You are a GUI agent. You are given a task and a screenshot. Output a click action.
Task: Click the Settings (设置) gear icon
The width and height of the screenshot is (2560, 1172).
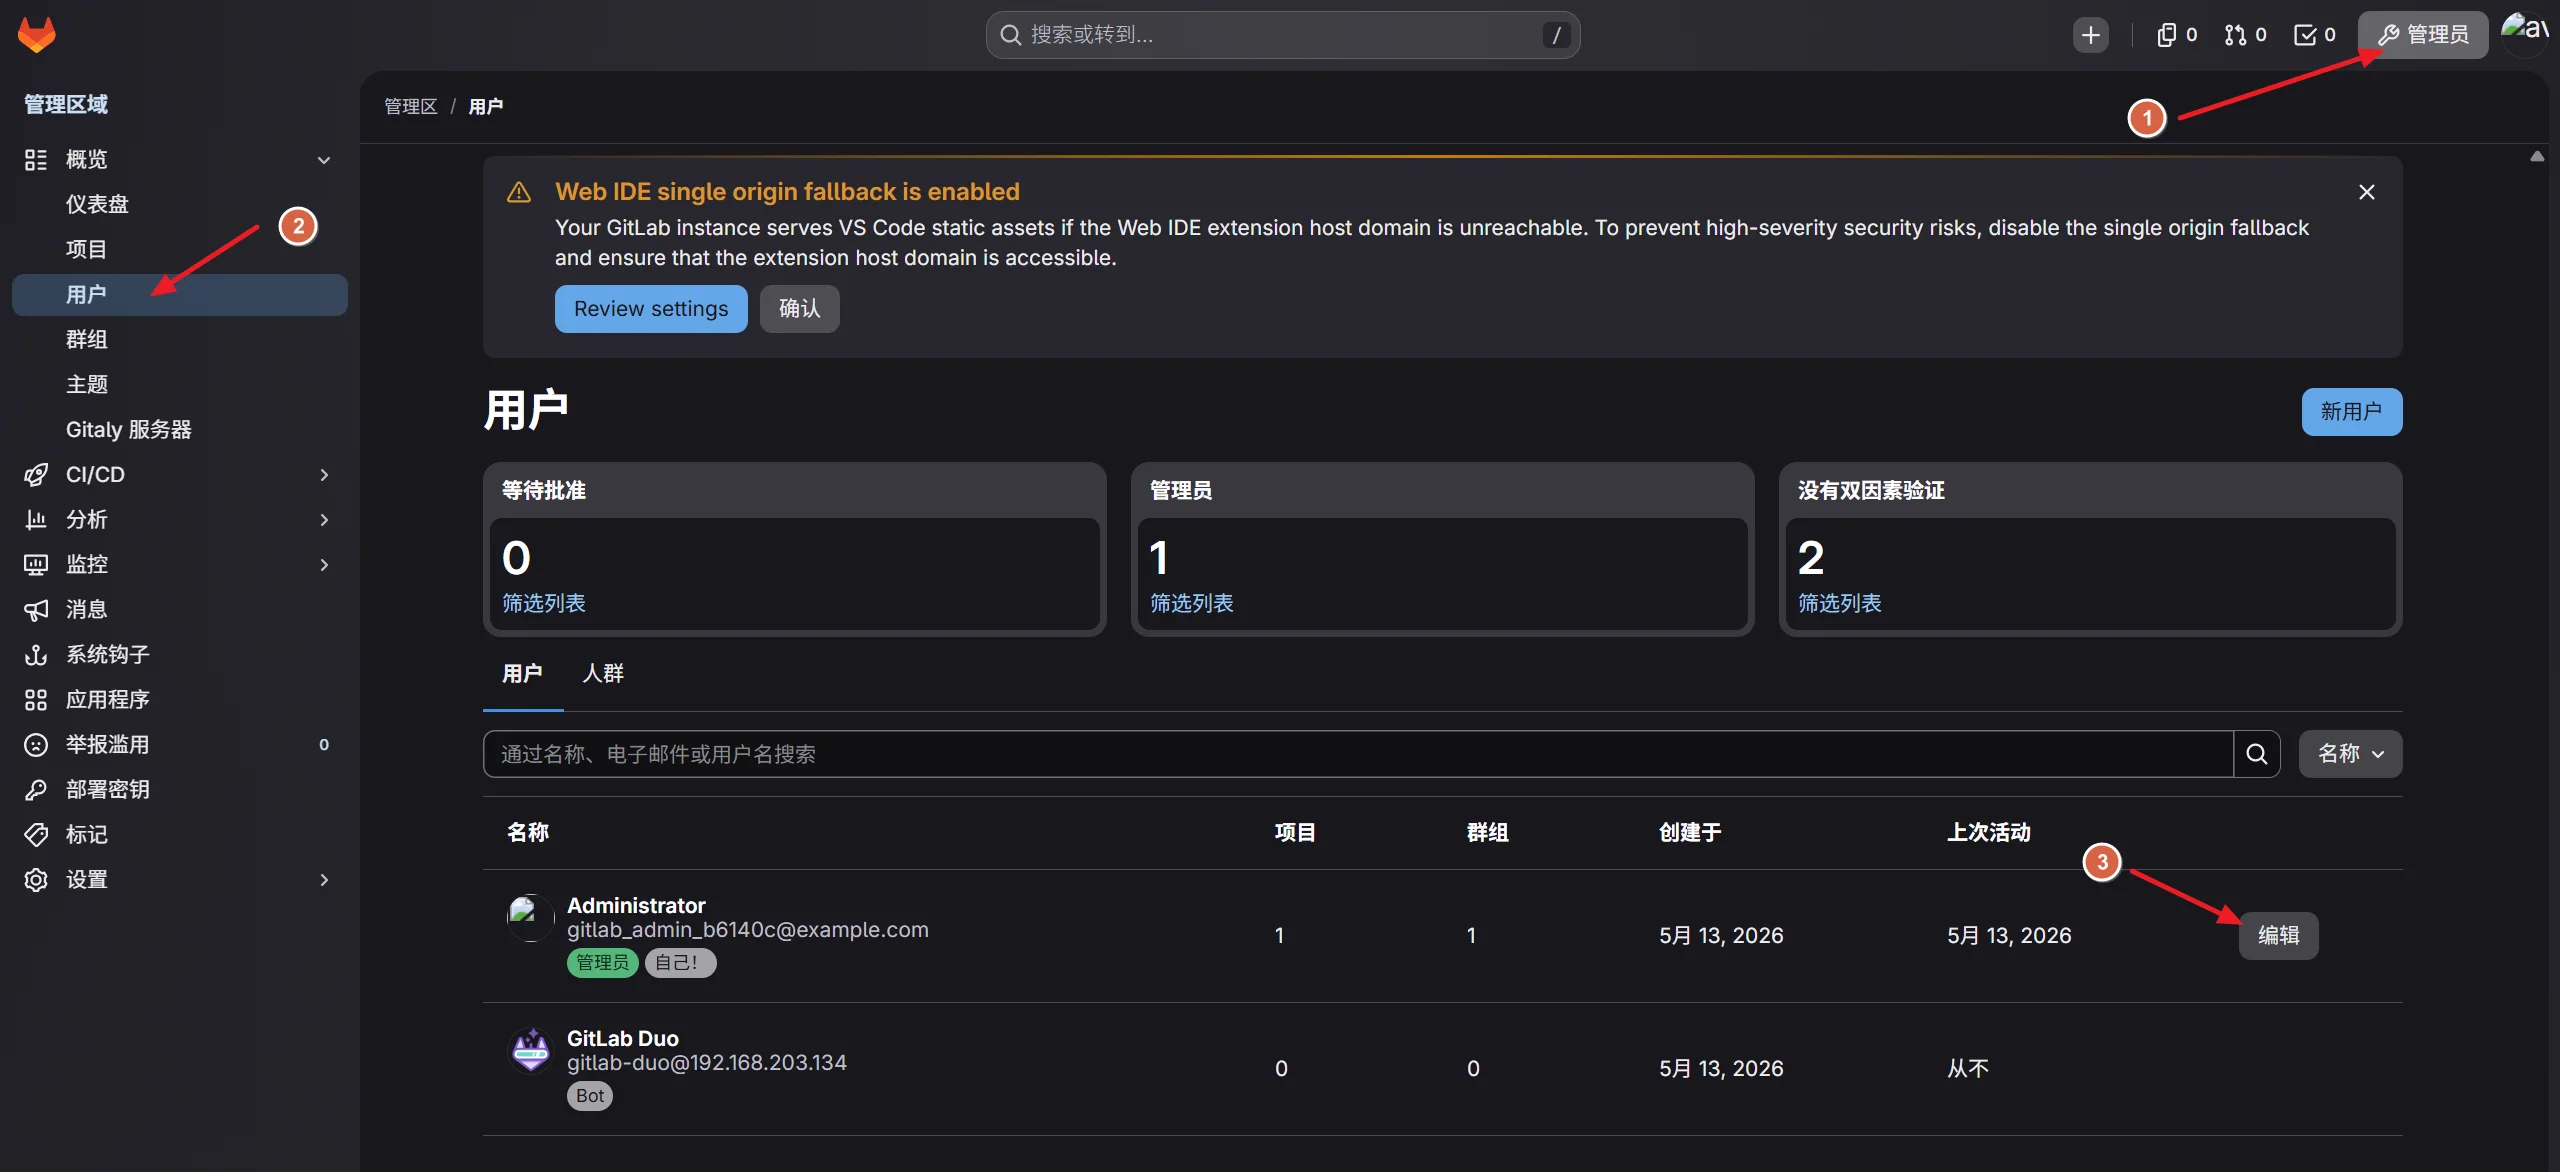click(x=36, y=880)
